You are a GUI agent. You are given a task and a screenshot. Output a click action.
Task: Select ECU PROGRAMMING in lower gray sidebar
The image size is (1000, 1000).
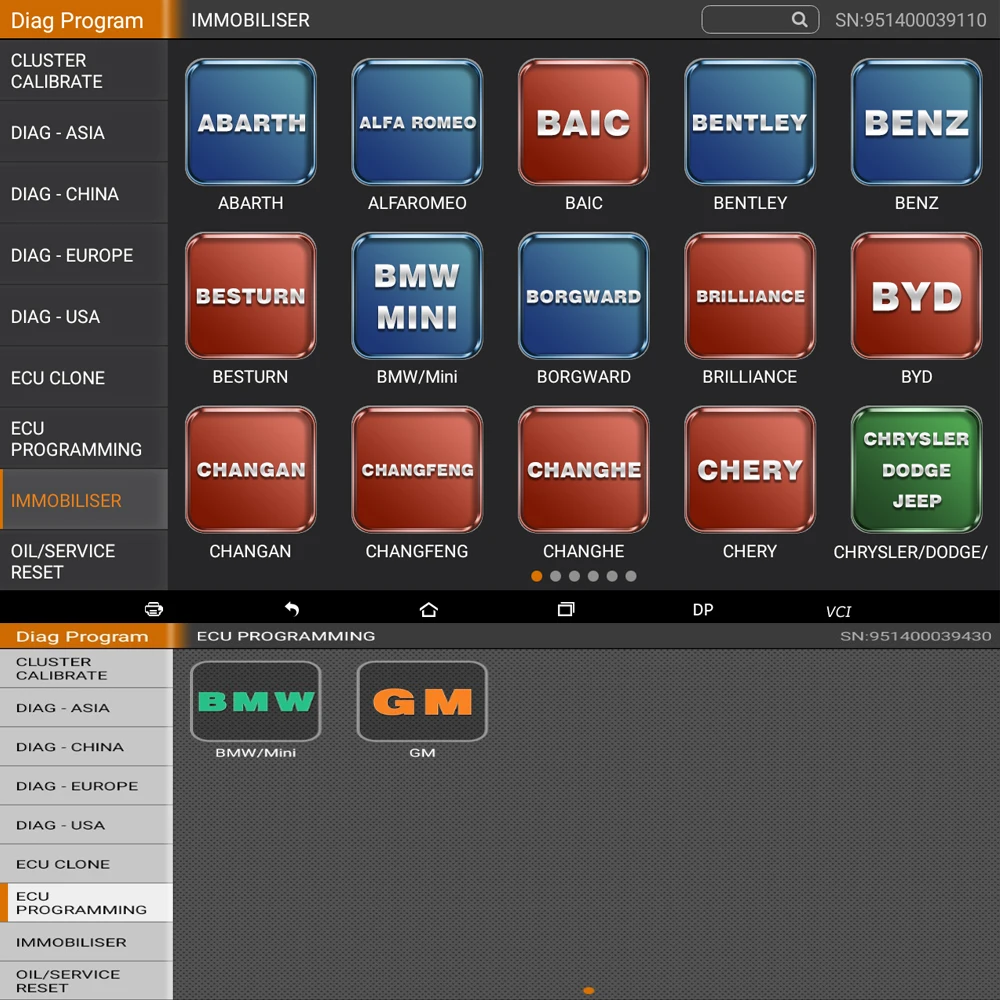pyautogui.click(x=86, y=903)
